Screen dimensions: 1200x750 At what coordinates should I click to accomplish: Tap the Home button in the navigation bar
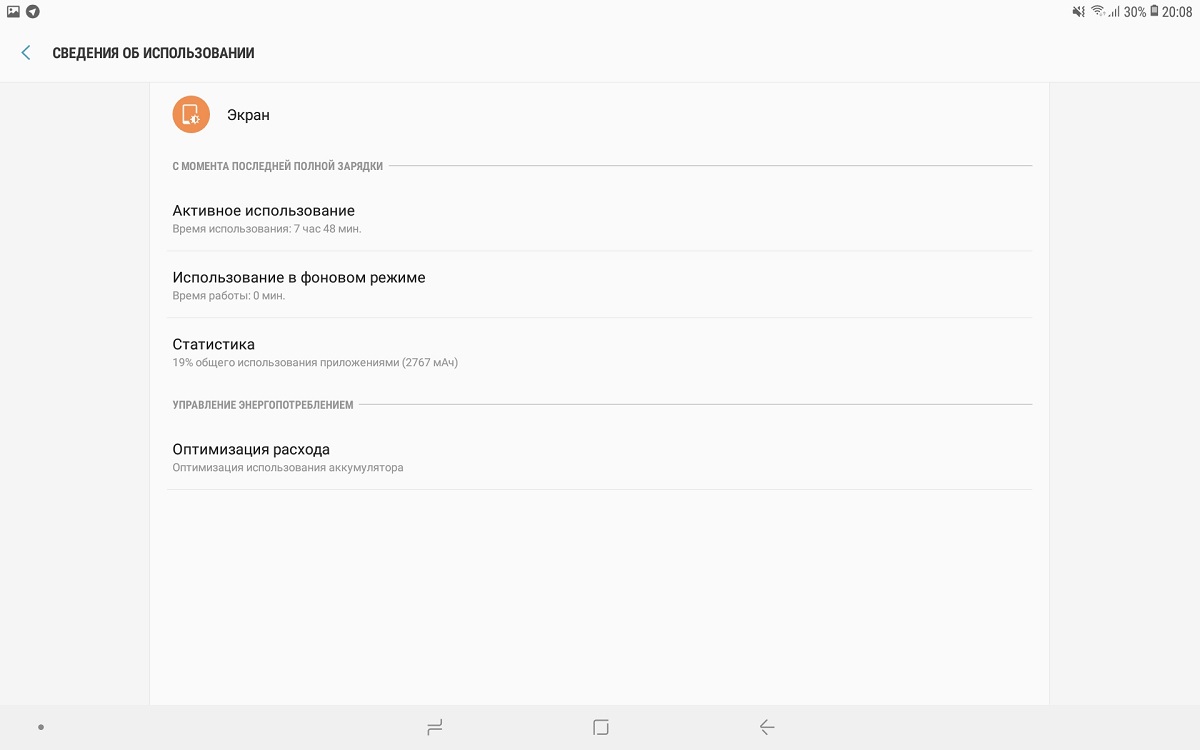600,728
